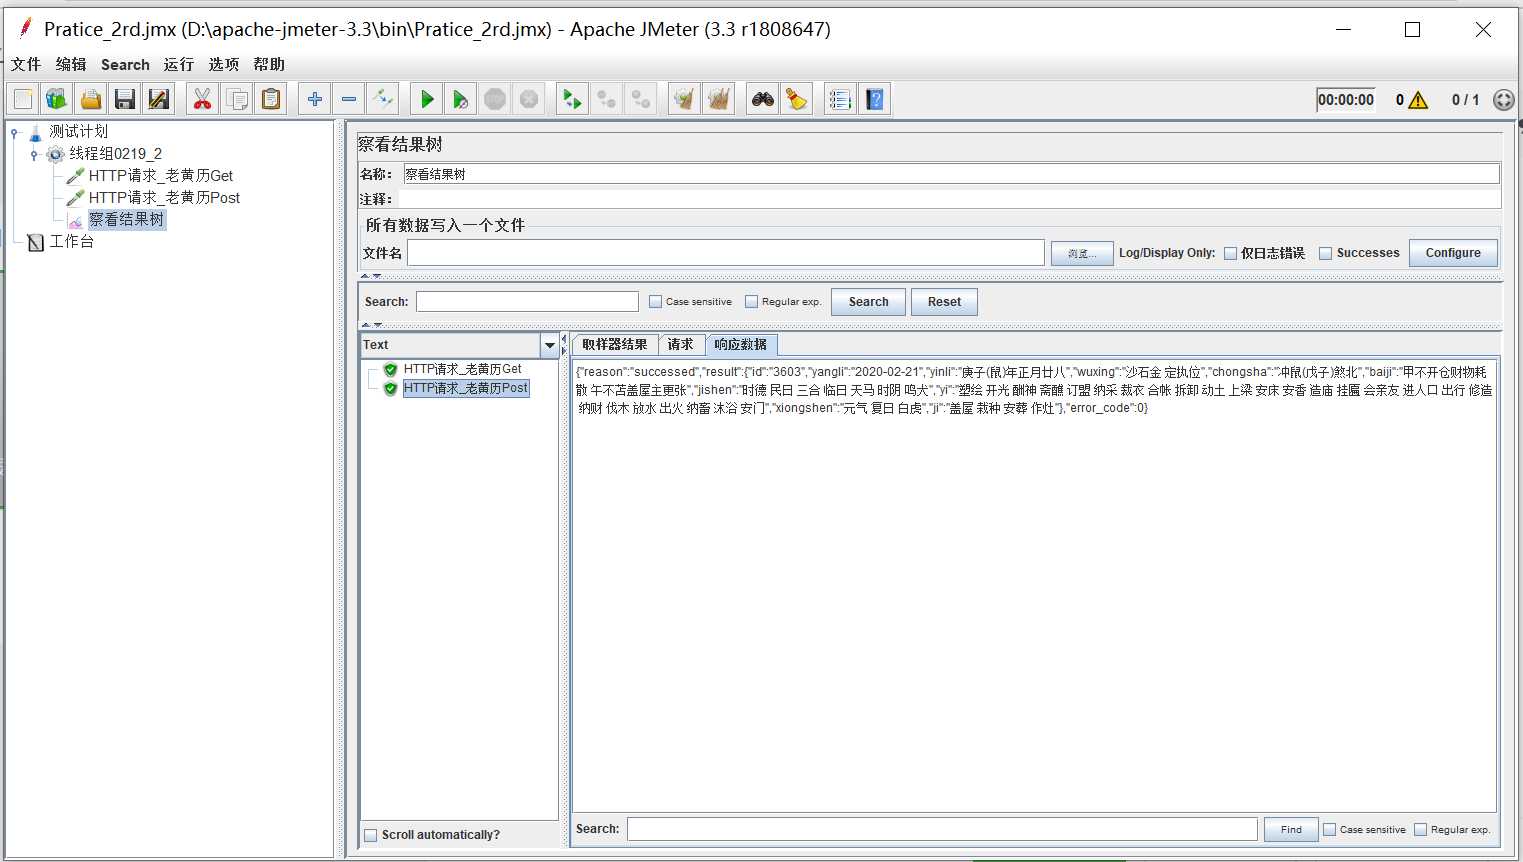The image size is (1523, 862).
Task: Switch to the 请求 tab
Action: click(x=681, y=344)
